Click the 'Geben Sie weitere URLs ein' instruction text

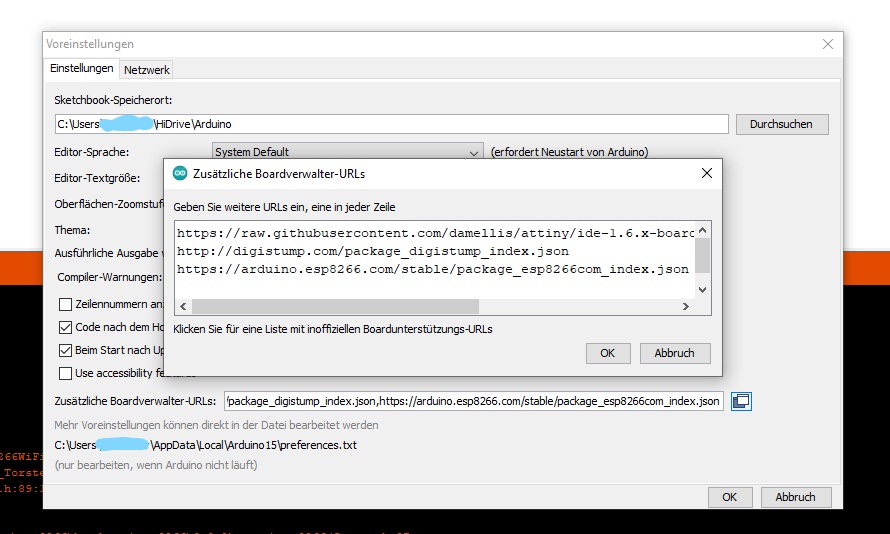pos(284,207)
